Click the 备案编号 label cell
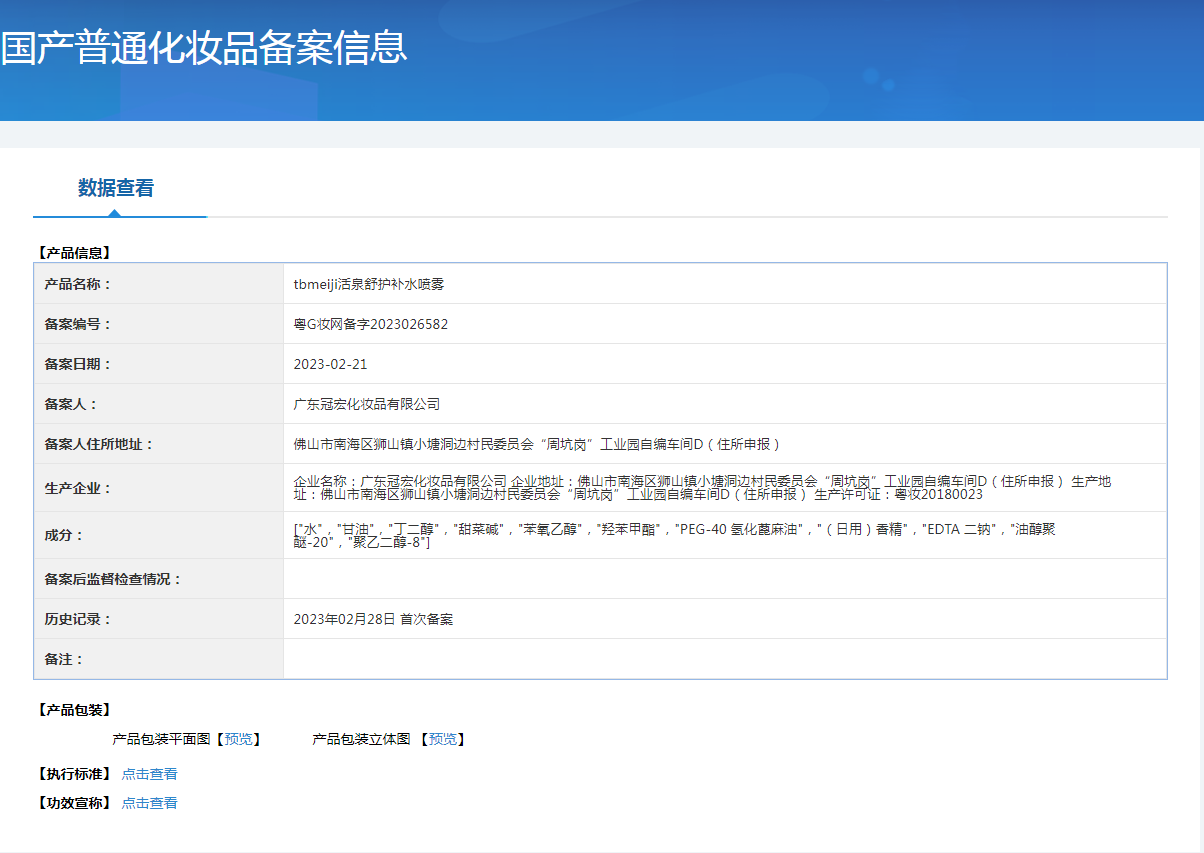The width and height of the screenshot is (1204, 853). 159,324
